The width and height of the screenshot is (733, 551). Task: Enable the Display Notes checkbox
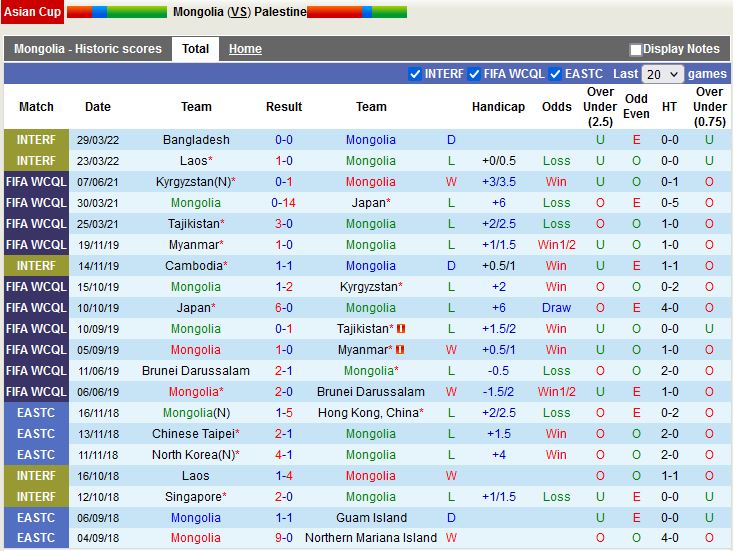tap(635, 49)
